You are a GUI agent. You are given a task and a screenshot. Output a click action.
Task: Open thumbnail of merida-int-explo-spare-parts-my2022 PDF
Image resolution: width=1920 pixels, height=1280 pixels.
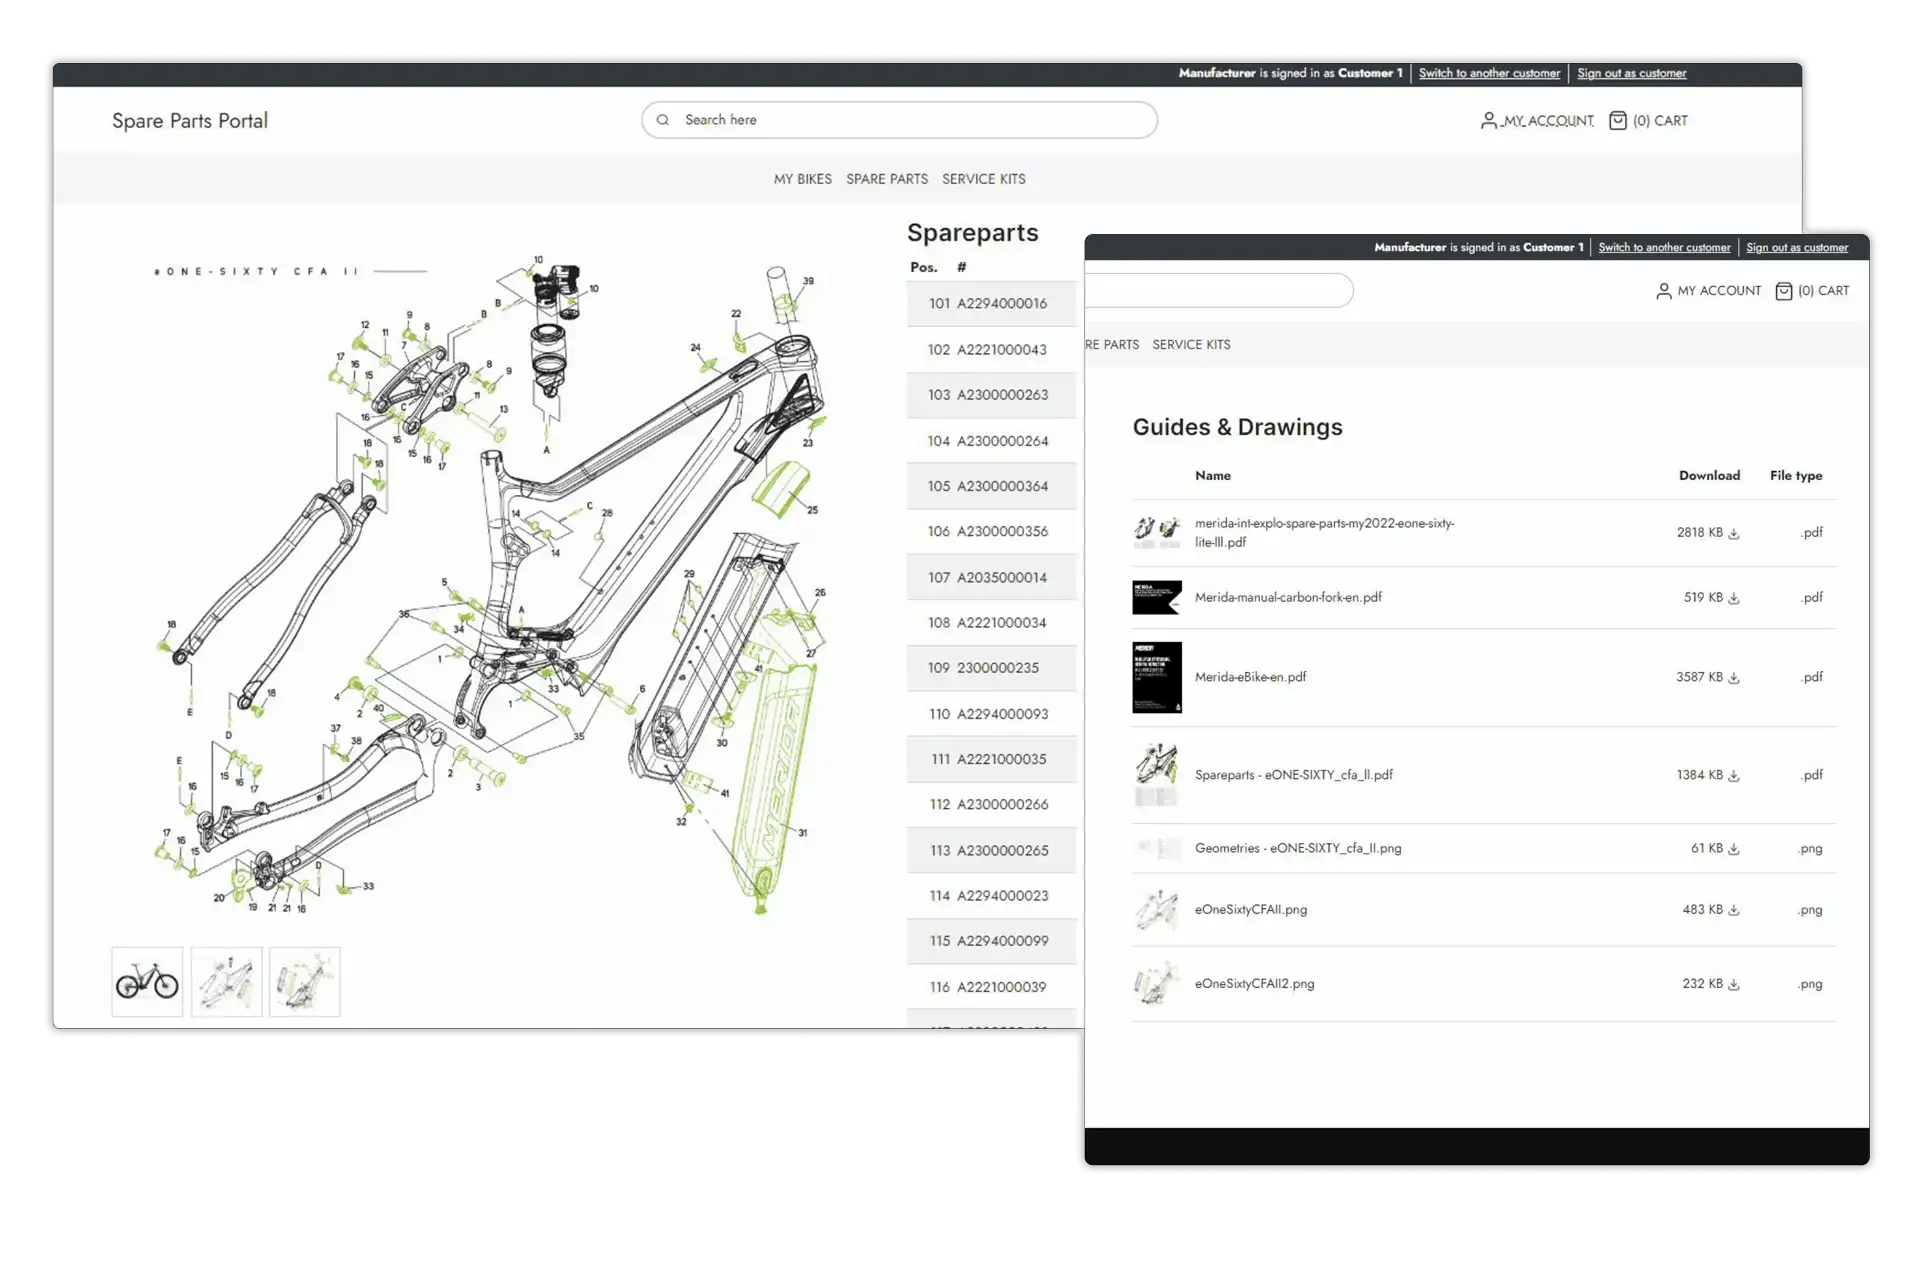[x=1157, y=532]
